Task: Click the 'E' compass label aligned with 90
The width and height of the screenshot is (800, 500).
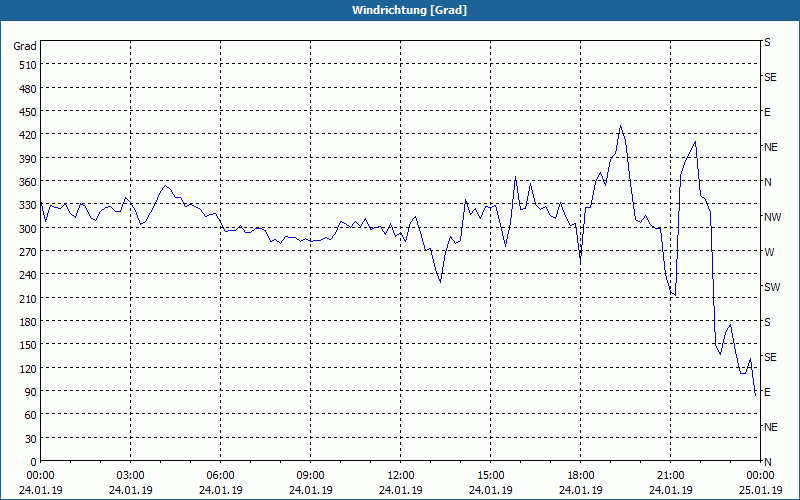Action: (767, 392)
